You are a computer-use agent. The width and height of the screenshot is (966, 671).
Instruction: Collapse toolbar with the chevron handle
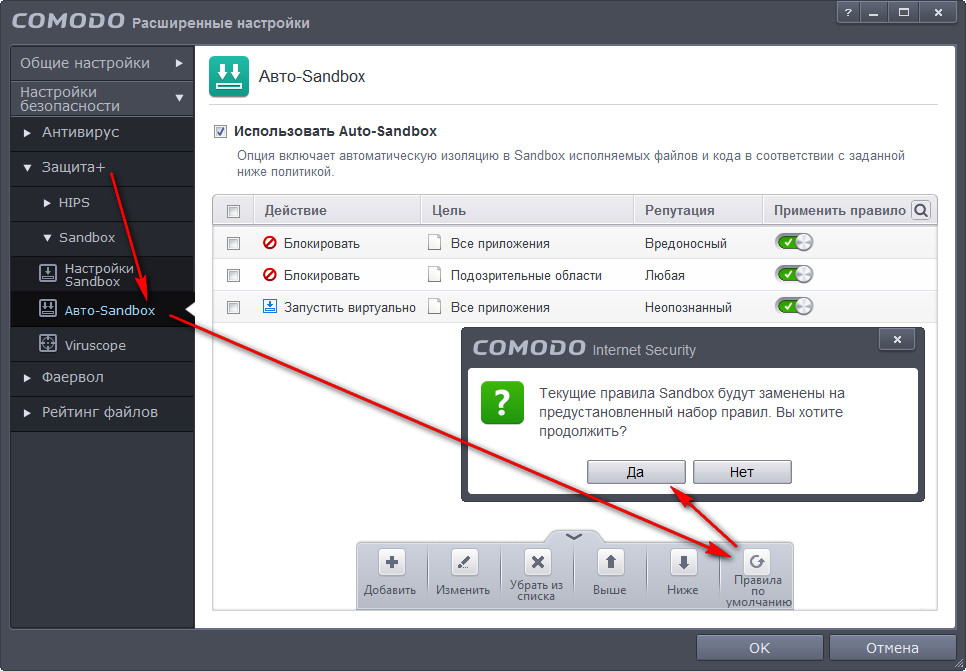[x=574, y=536]
